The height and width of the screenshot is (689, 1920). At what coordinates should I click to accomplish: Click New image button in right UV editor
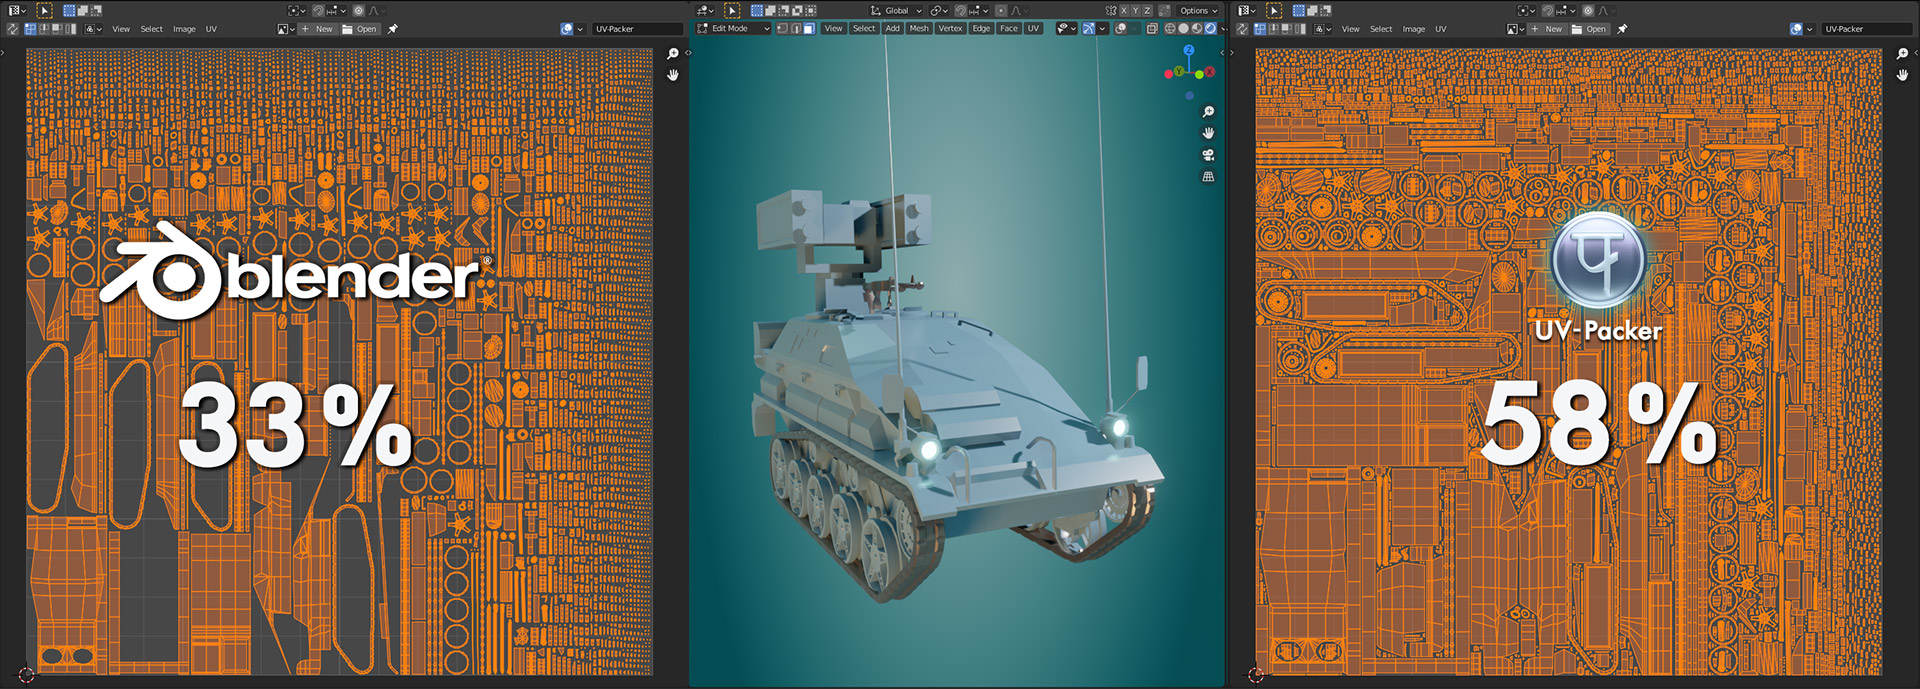(x=1548, y=29)
